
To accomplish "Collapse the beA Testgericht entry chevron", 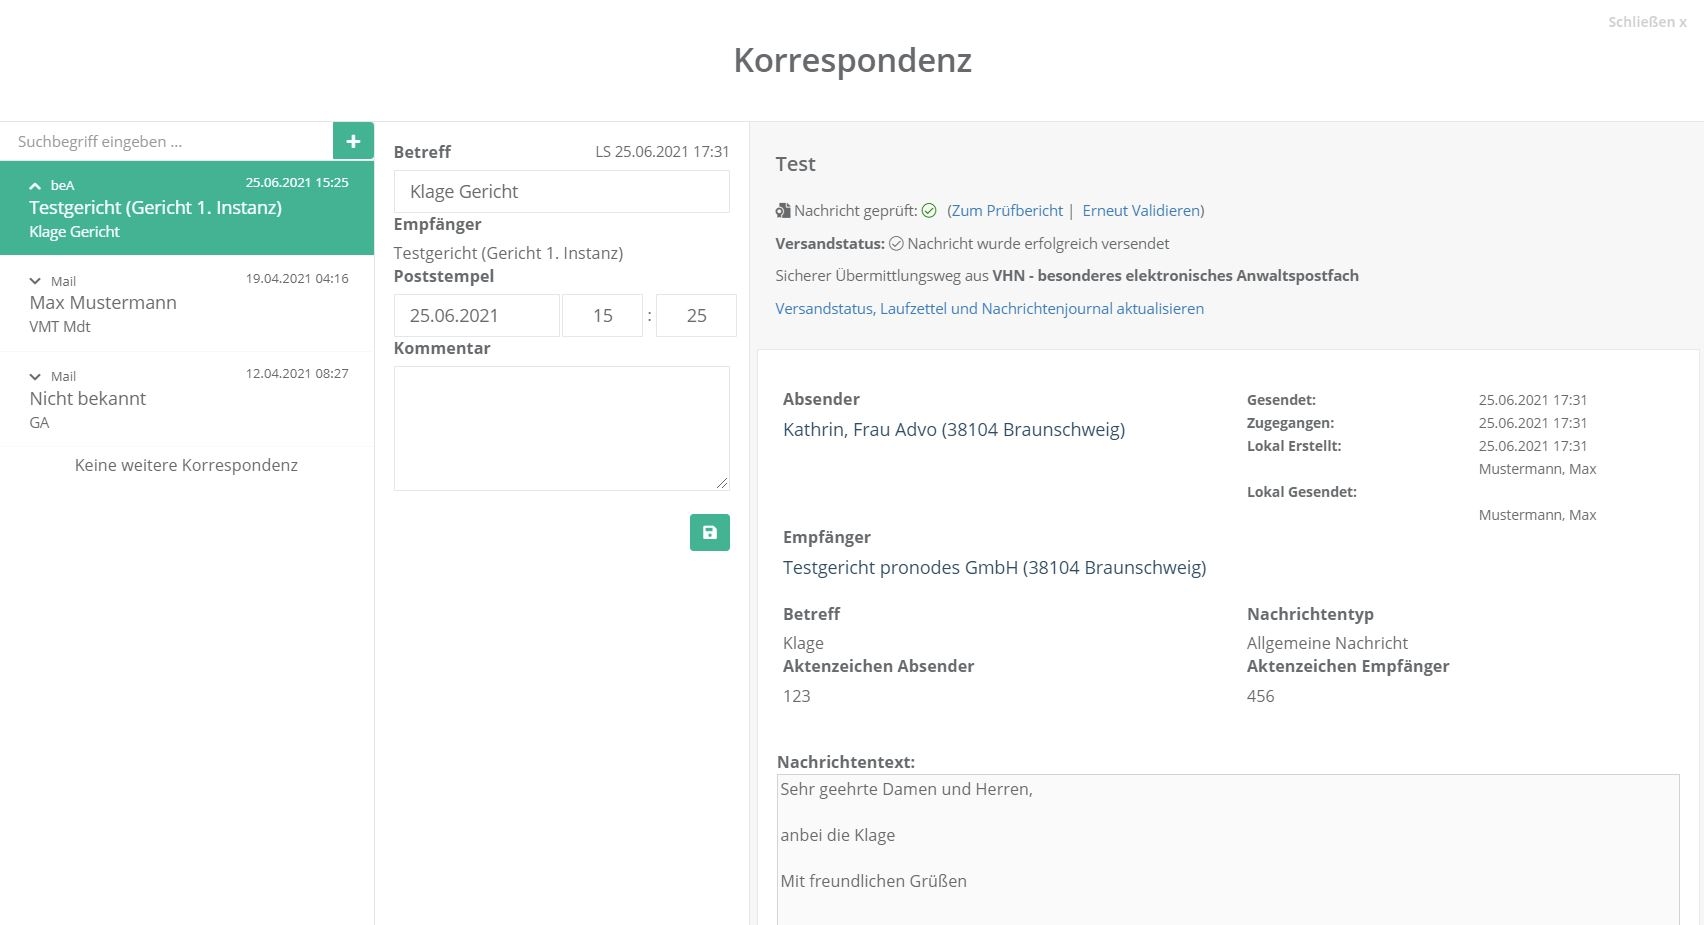I will click(35, 186).
